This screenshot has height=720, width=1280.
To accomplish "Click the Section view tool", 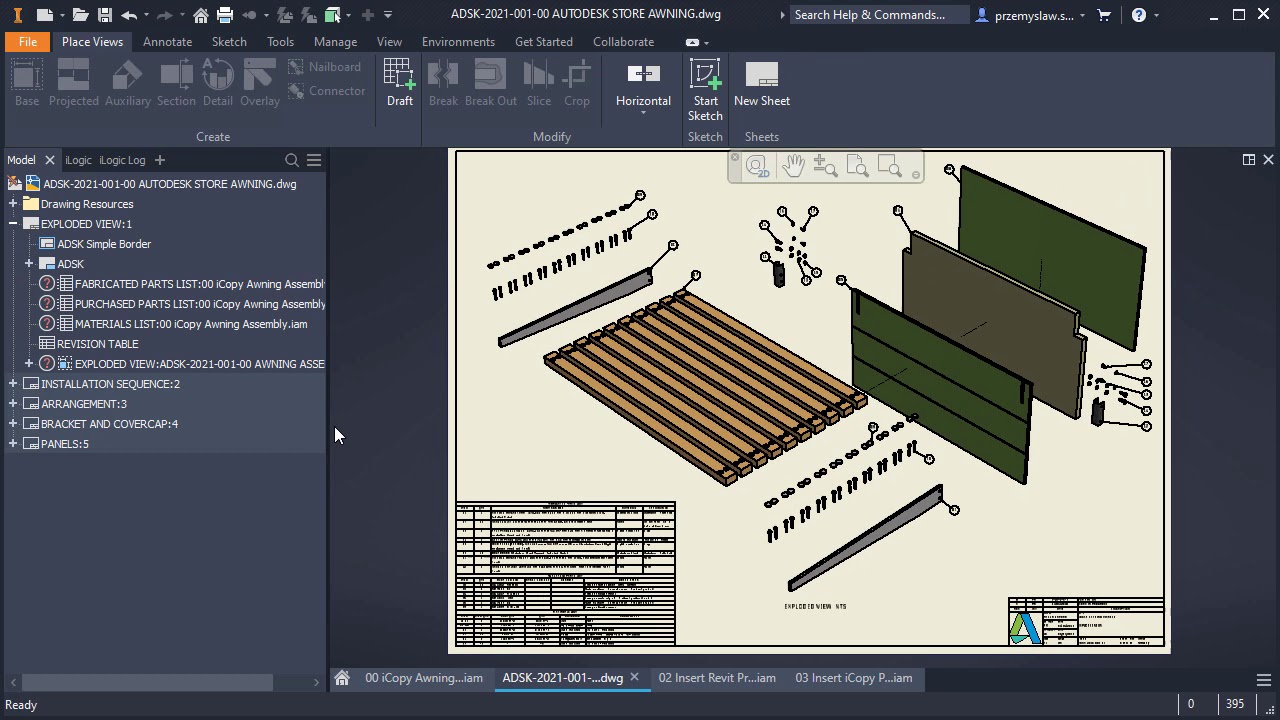I will coord(176,82).
